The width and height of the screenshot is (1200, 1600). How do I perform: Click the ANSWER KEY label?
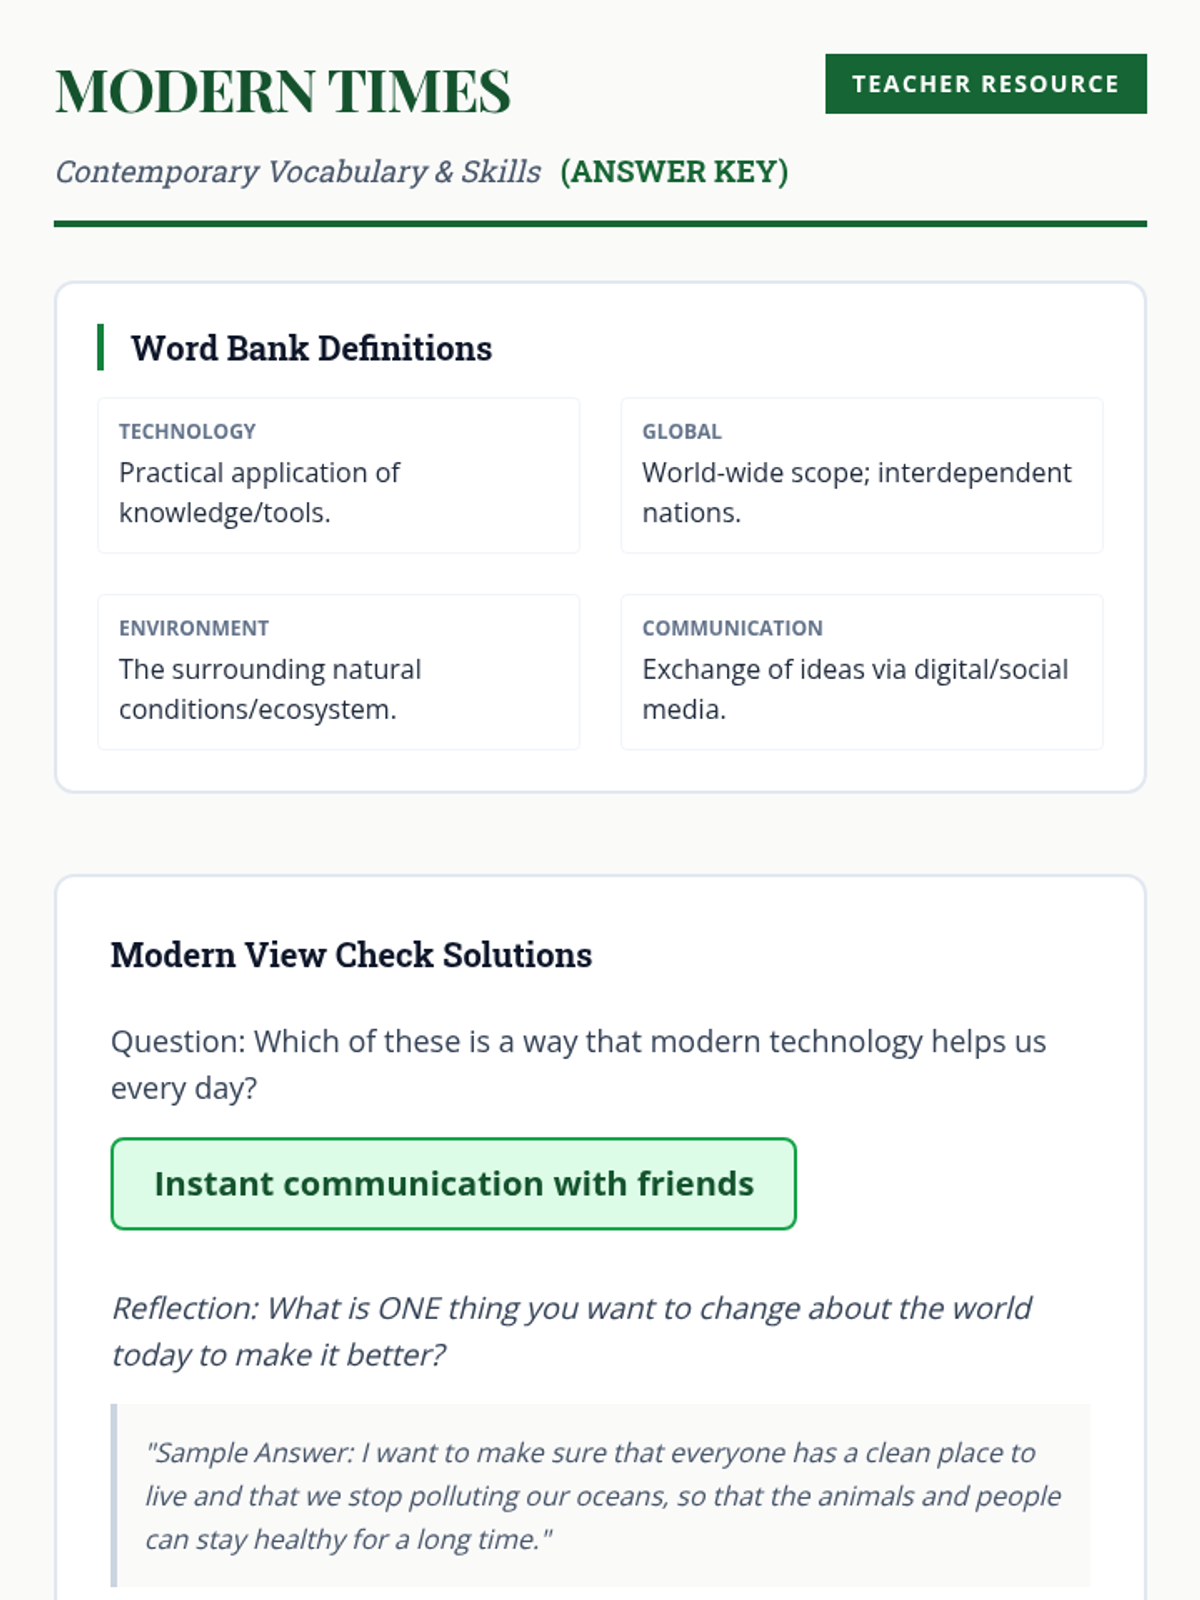click(674, 172)
